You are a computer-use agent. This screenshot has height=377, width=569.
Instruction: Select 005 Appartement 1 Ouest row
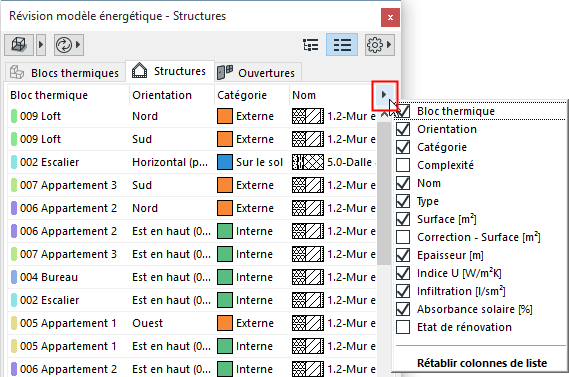192,323
